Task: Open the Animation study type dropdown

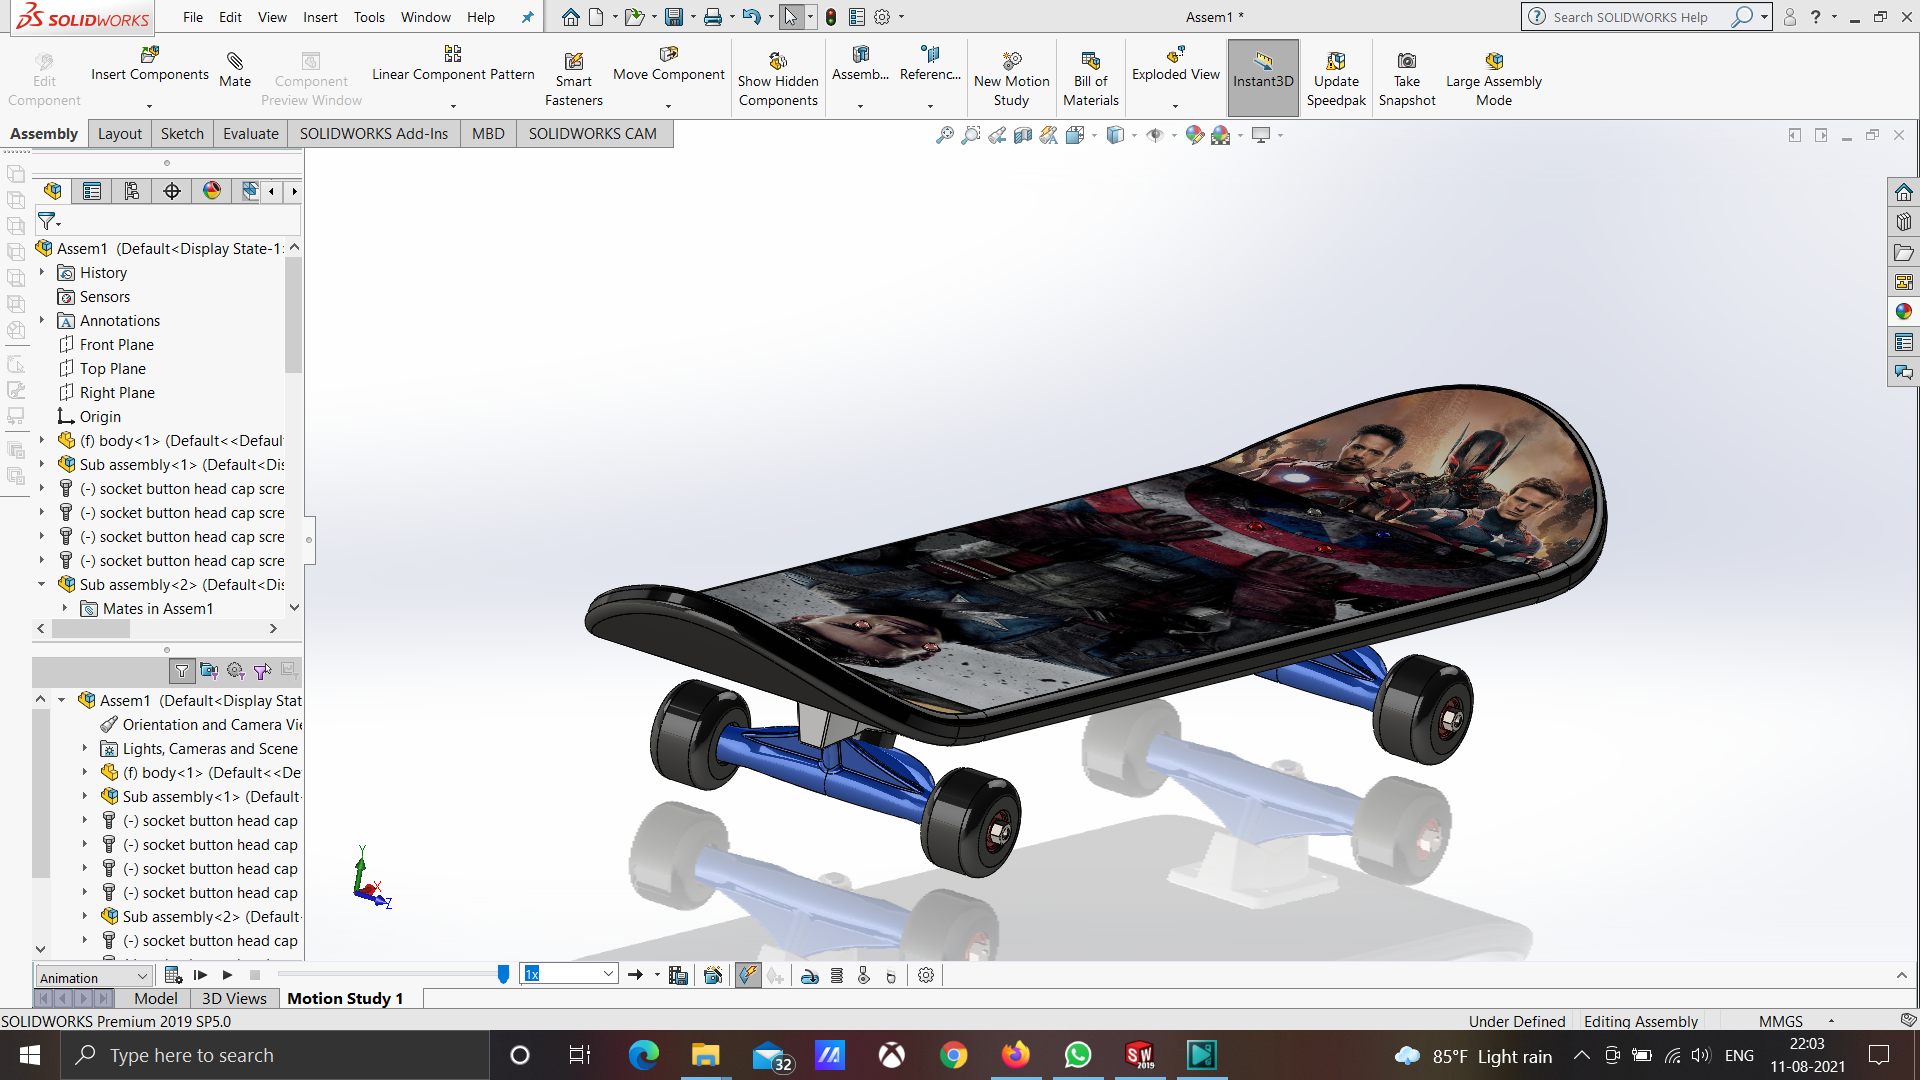Action: (93, 977)
